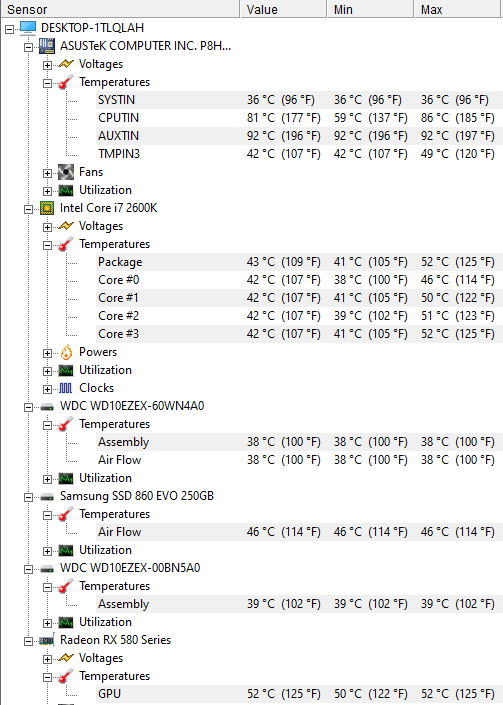This screenshot has height=705, width=503.
Task: Expand the motherboard Voltages node
Action: [47, 65]
